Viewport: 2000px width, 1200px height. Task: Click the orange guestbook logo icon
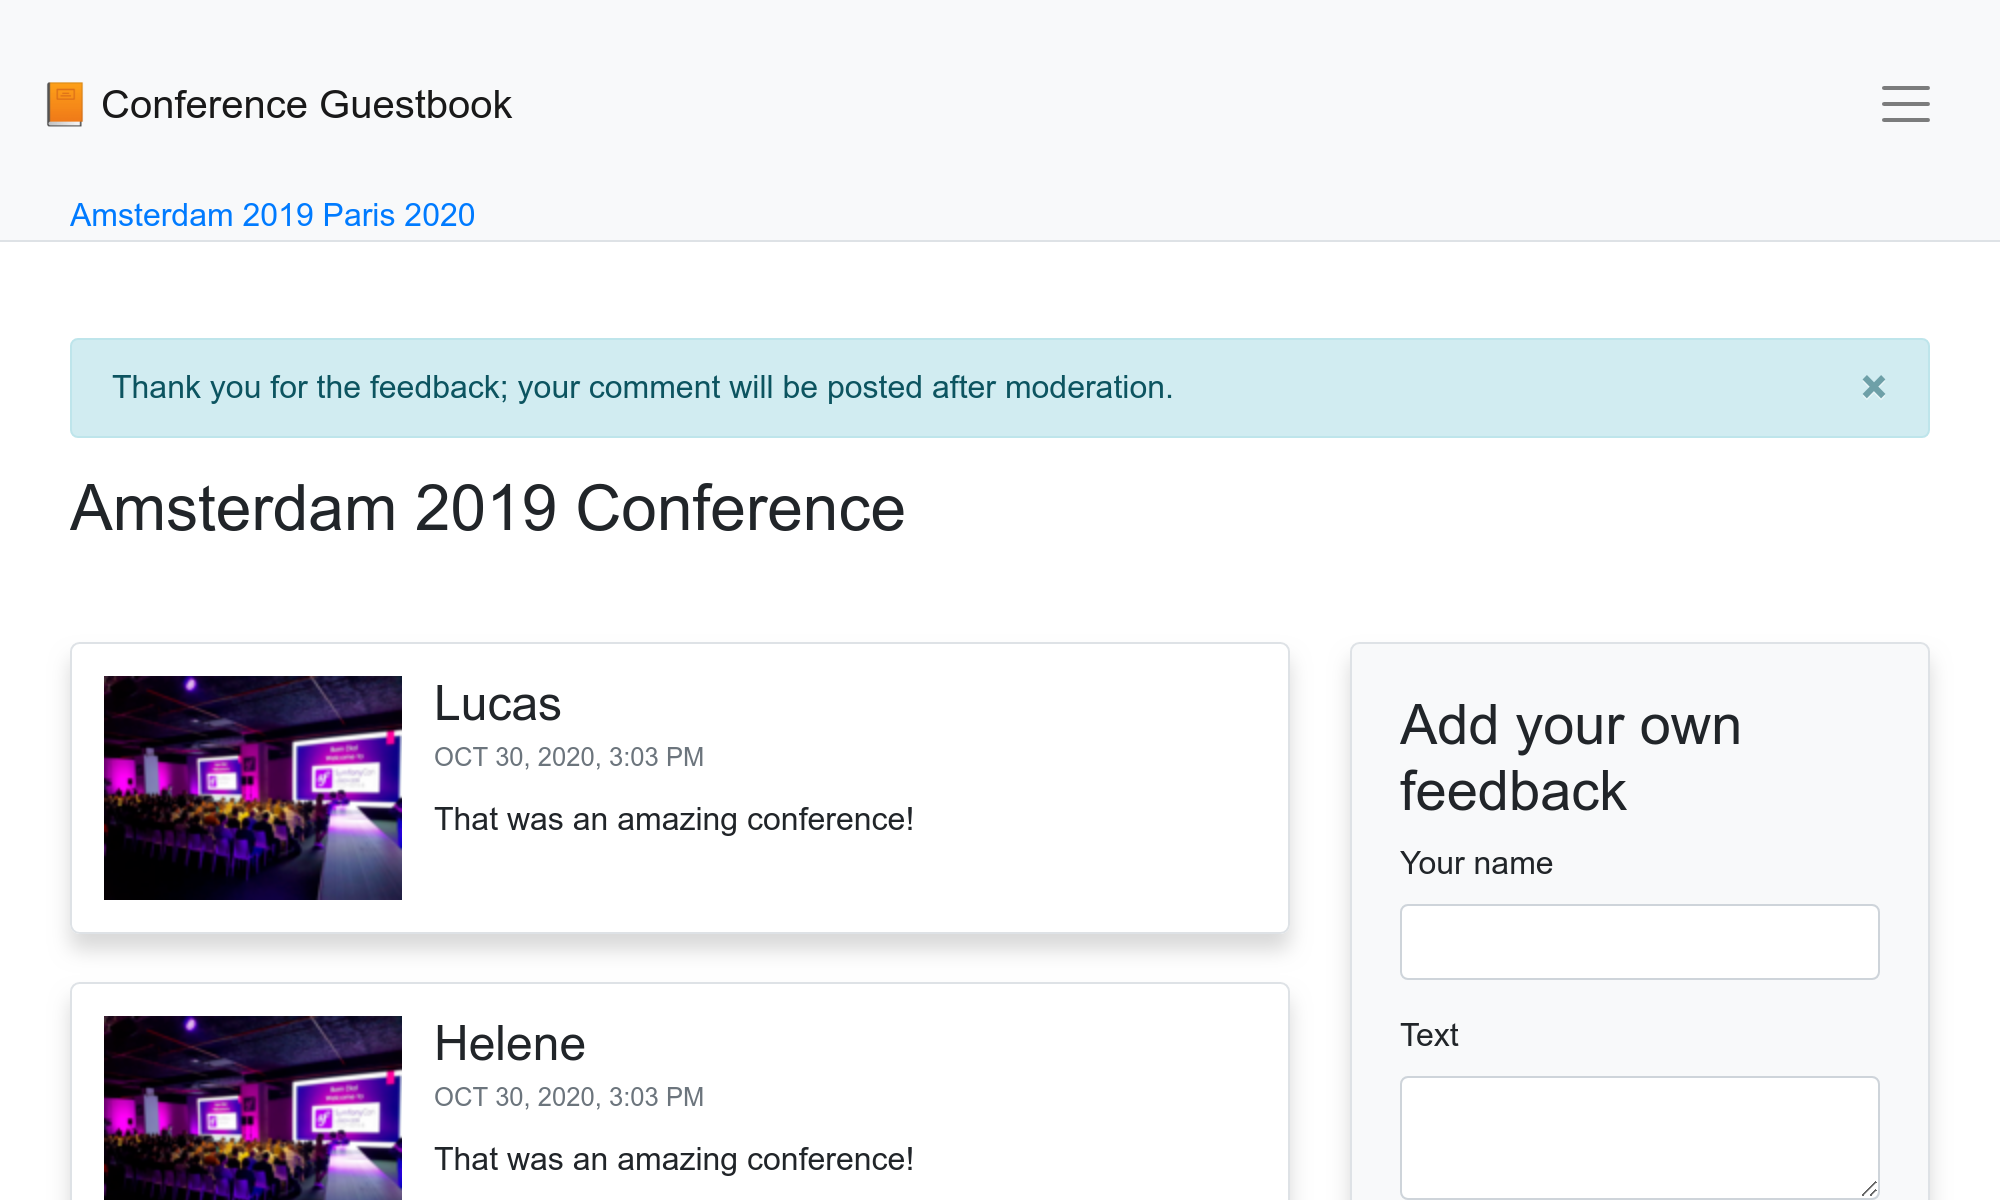pyautogui.click(x=65, y=104)
